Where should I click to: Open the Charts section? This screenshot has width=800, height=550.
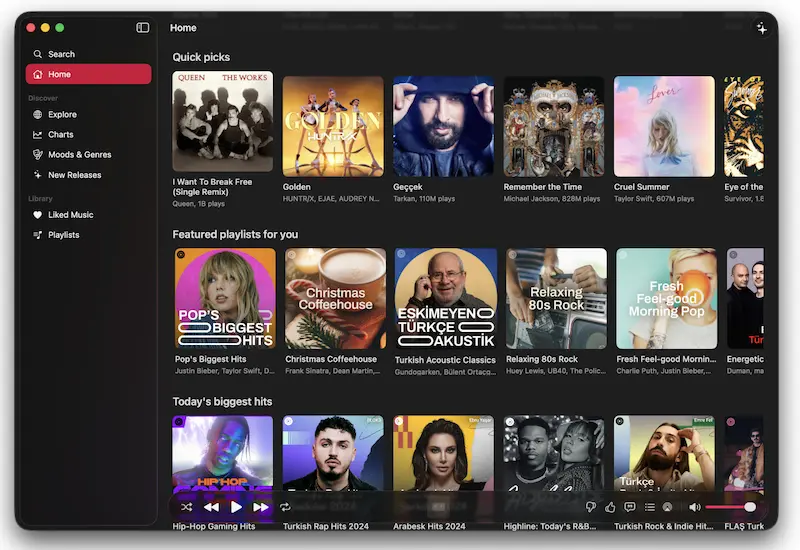pos(60,134)
